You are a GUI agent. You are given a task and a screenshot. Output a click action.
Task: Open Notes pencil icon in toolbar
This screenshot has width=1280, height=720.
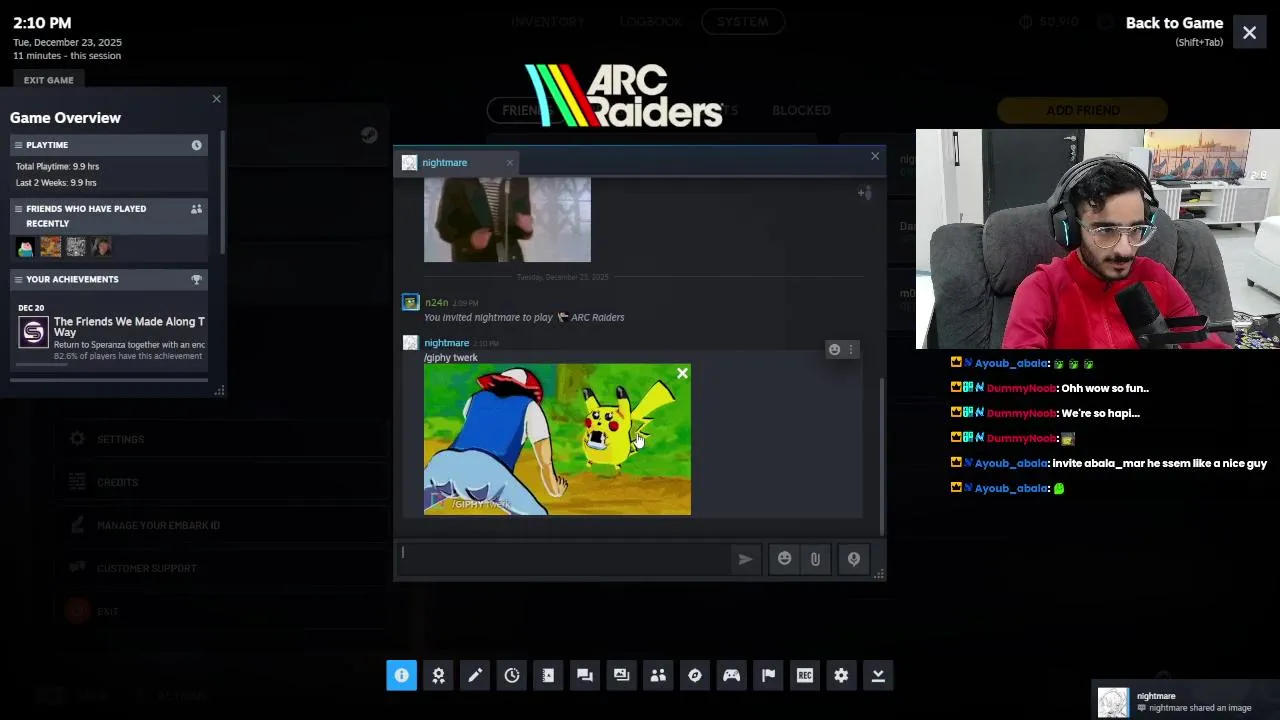[475, 676]
